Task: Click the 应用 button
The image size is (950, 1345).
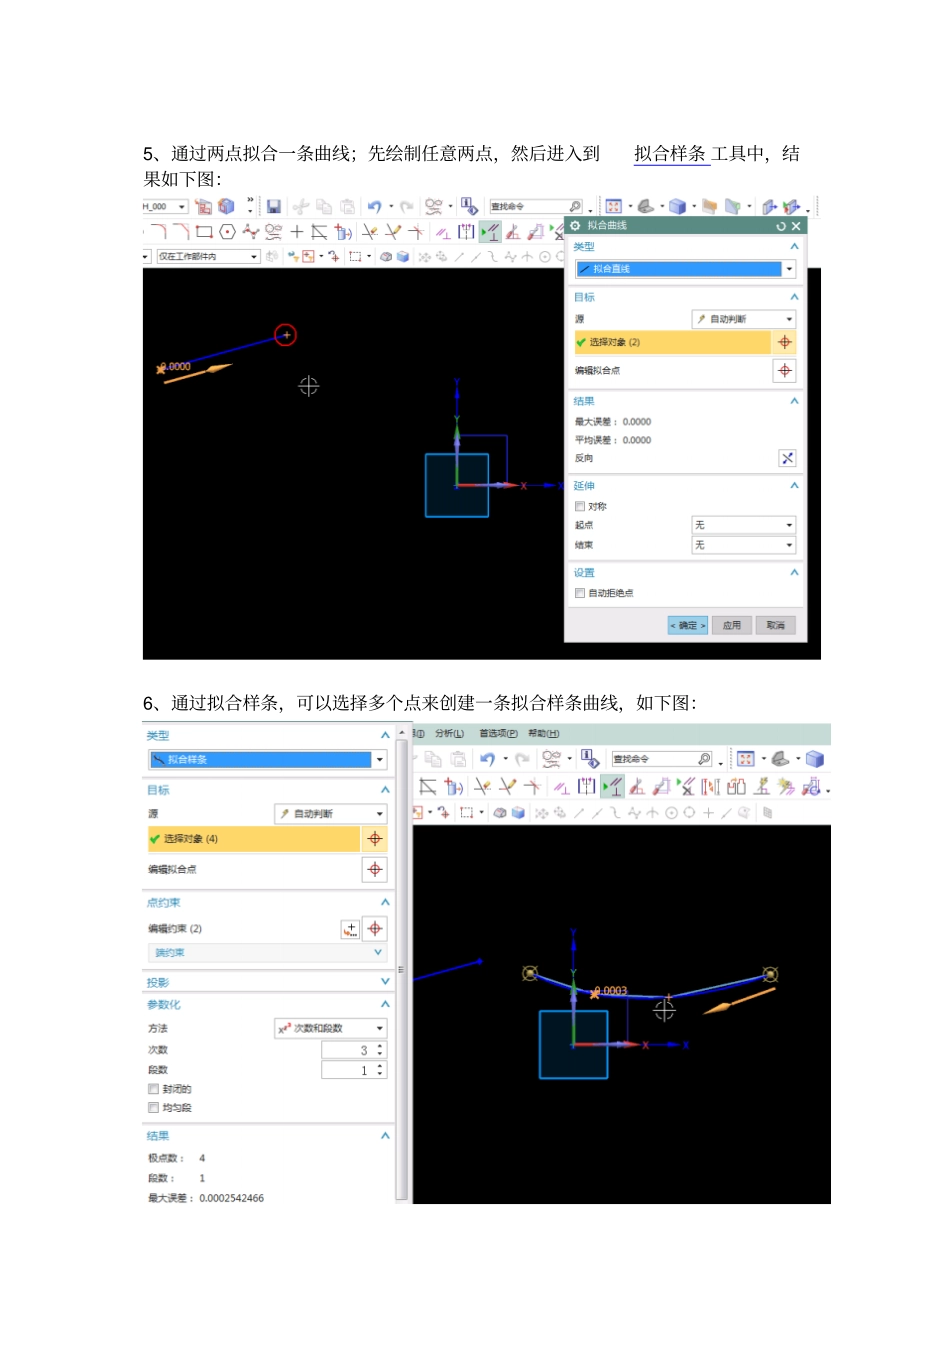Action: (732, 625)
